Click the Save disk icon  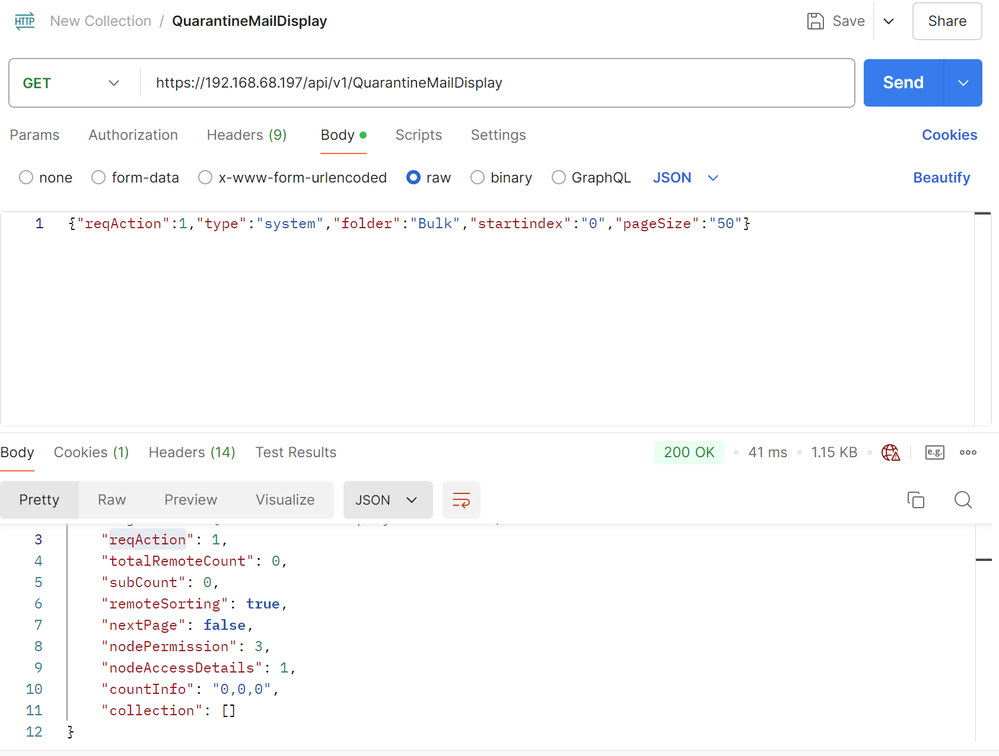pos(816,21)
